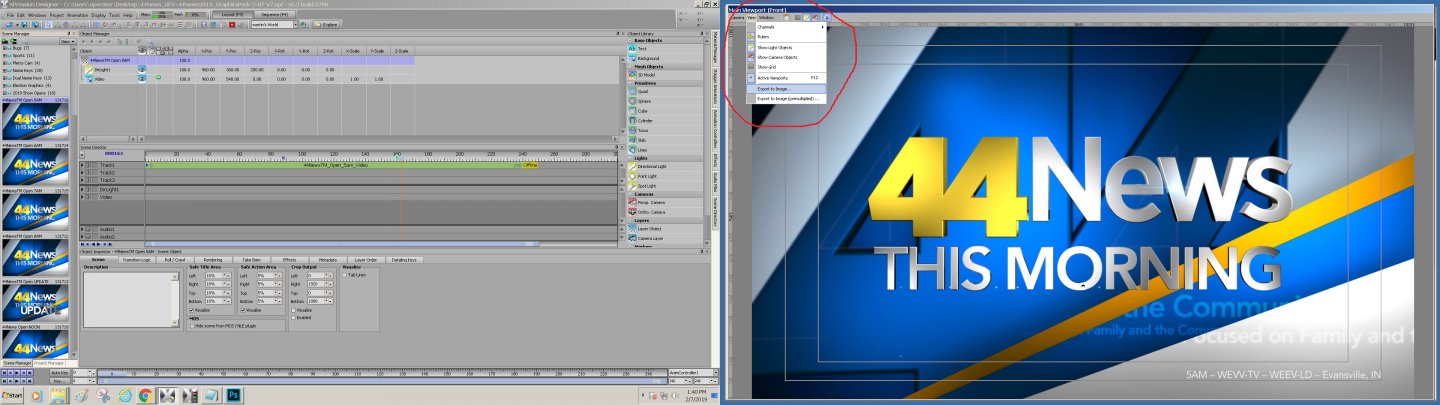Screen dimensions: 1440x405
Task: Enable Hide scene from MOS/NLE plugin
Action: 192,326
